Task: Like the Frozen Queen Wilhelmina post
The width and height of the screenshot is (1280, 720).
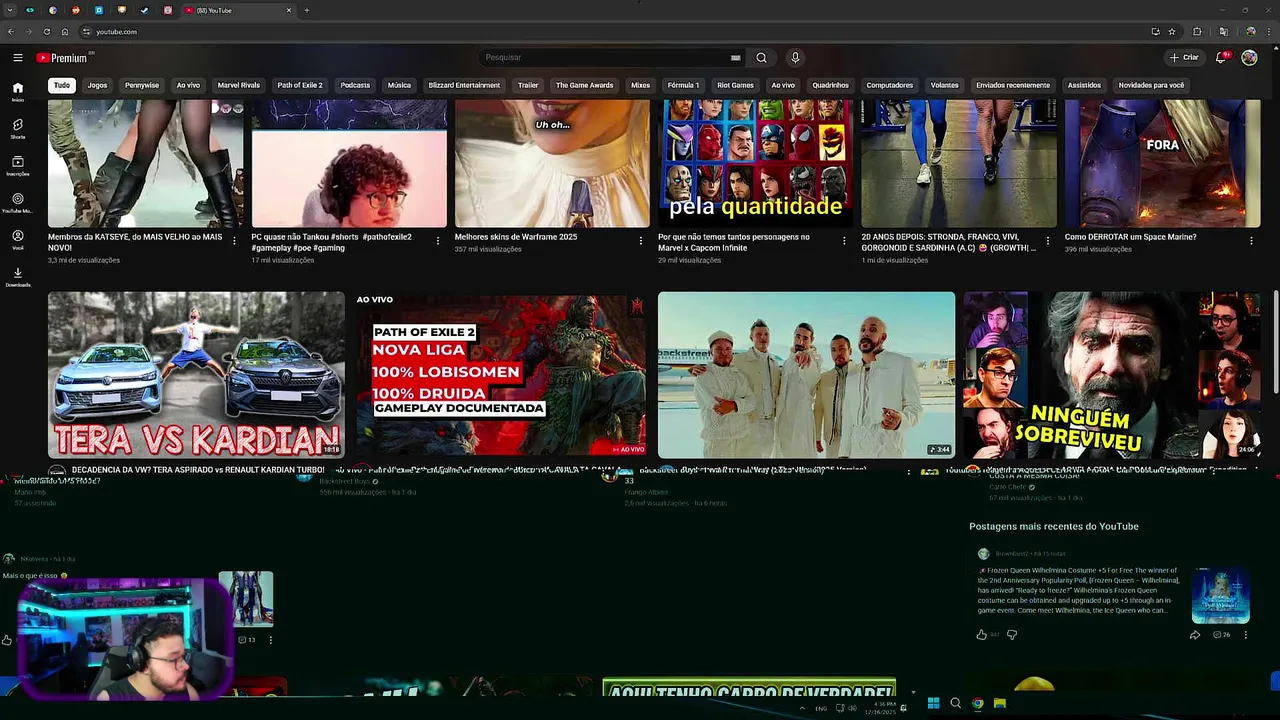Action: click(981, 635)
